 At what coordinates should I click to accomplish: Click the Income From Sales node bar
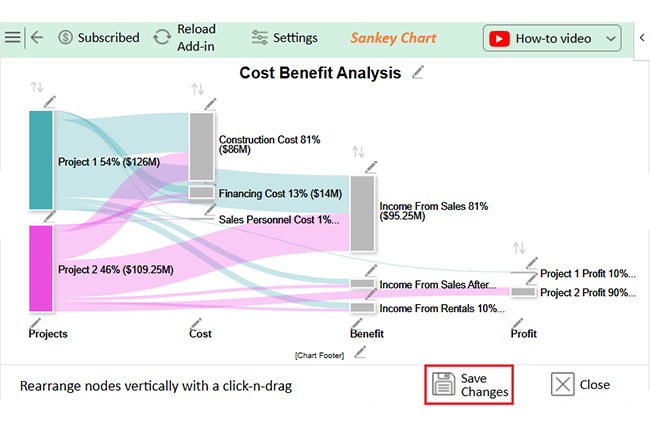pyautogui.click(x=362, y=213)
